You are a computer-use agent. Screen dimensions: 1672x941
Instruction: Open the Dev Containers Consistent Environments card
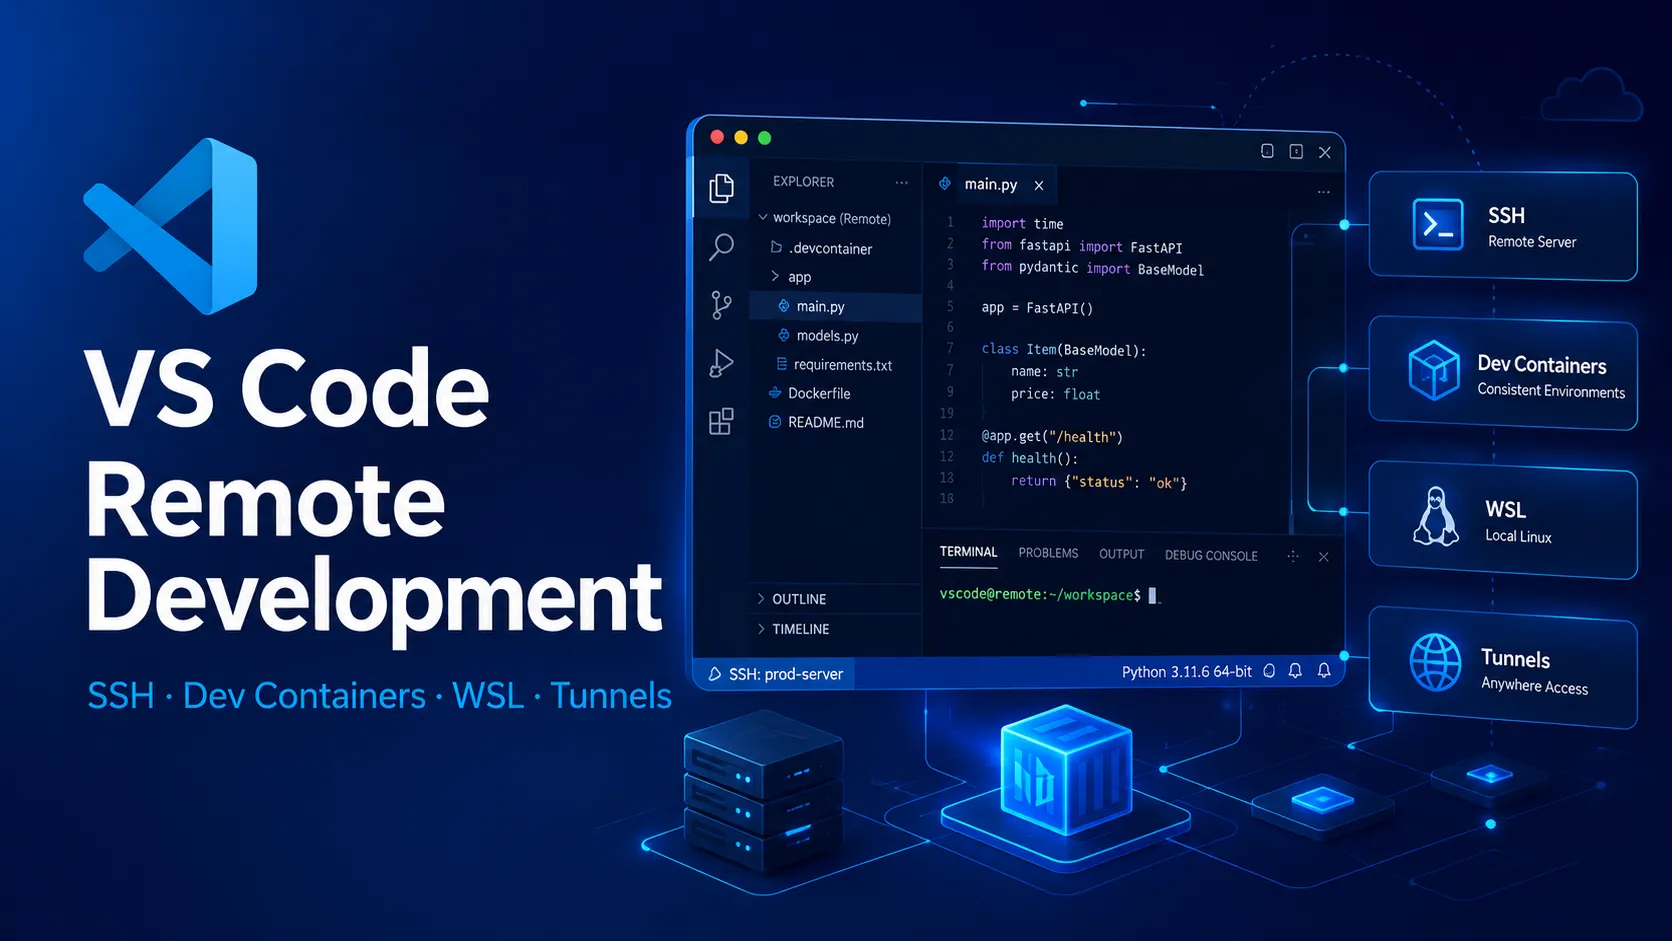(x=1502, y=373)
